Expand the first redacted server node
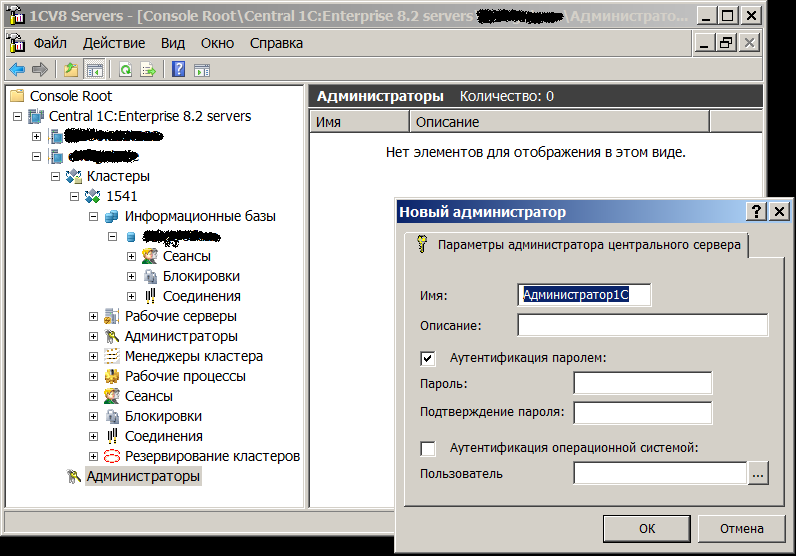This screenshot has width=796, height=556. pyautogui.click(x=36, y=136)
